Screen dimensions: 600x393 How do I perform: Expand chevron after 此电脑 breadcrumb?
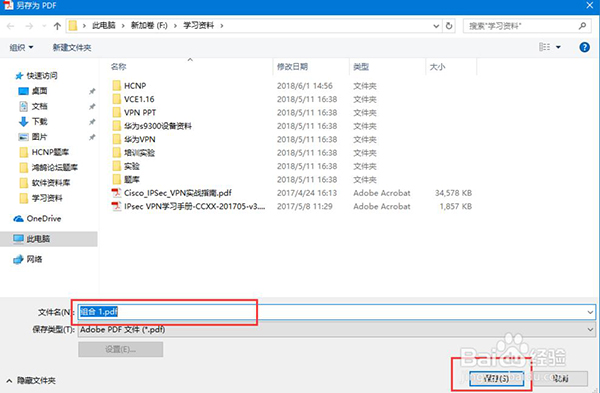click(123, 26)
